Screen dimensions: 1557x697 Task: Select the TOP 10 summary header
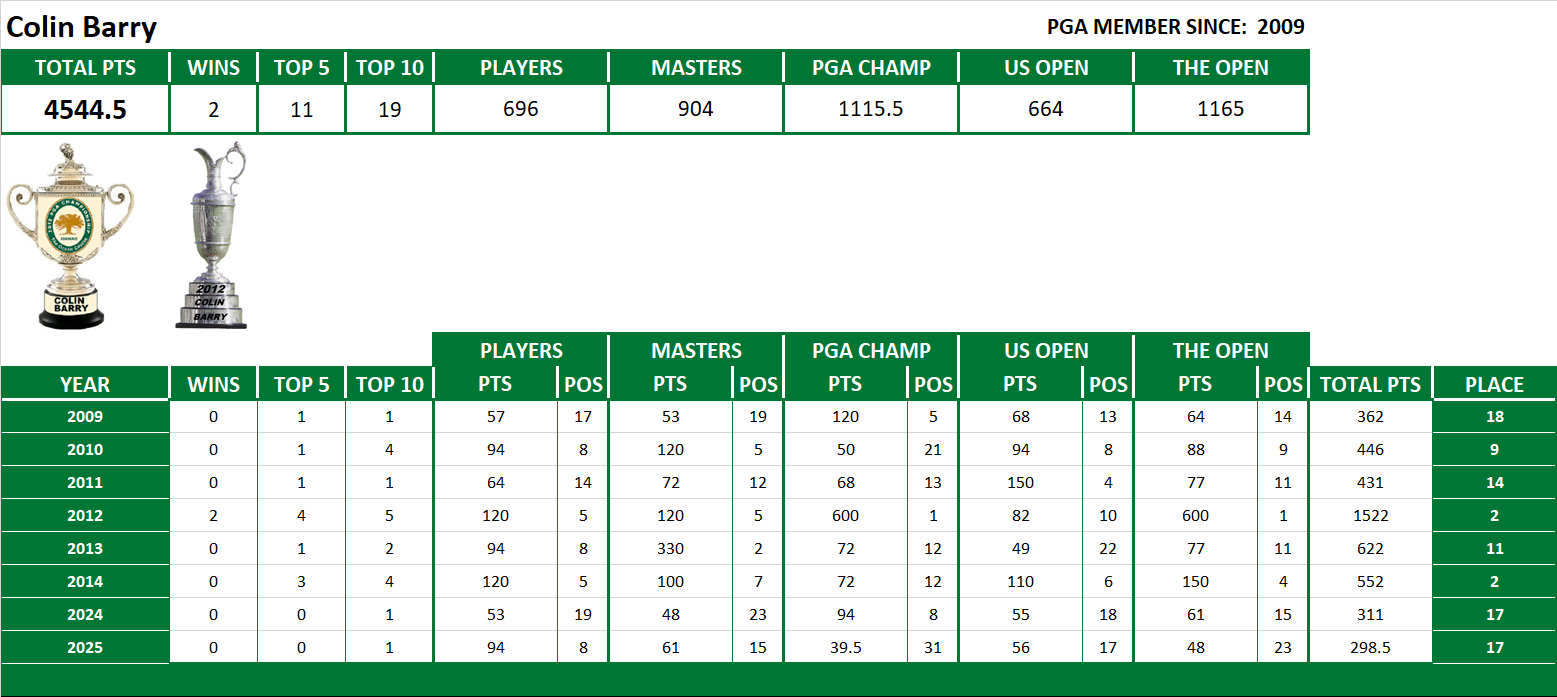tap(389, 67)
